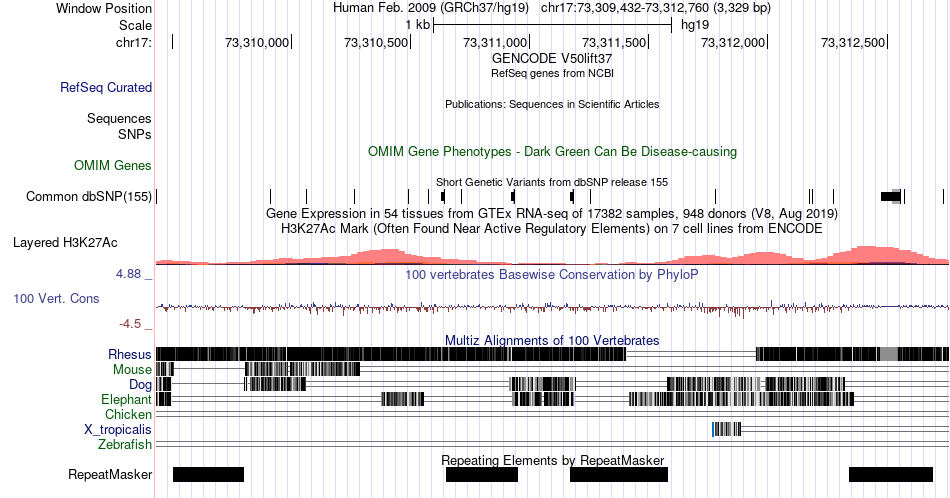Click the Chicken alignment row label
The height and width of the screenshot is (498, 950).
pyautogui.click(x=128, y=414)
